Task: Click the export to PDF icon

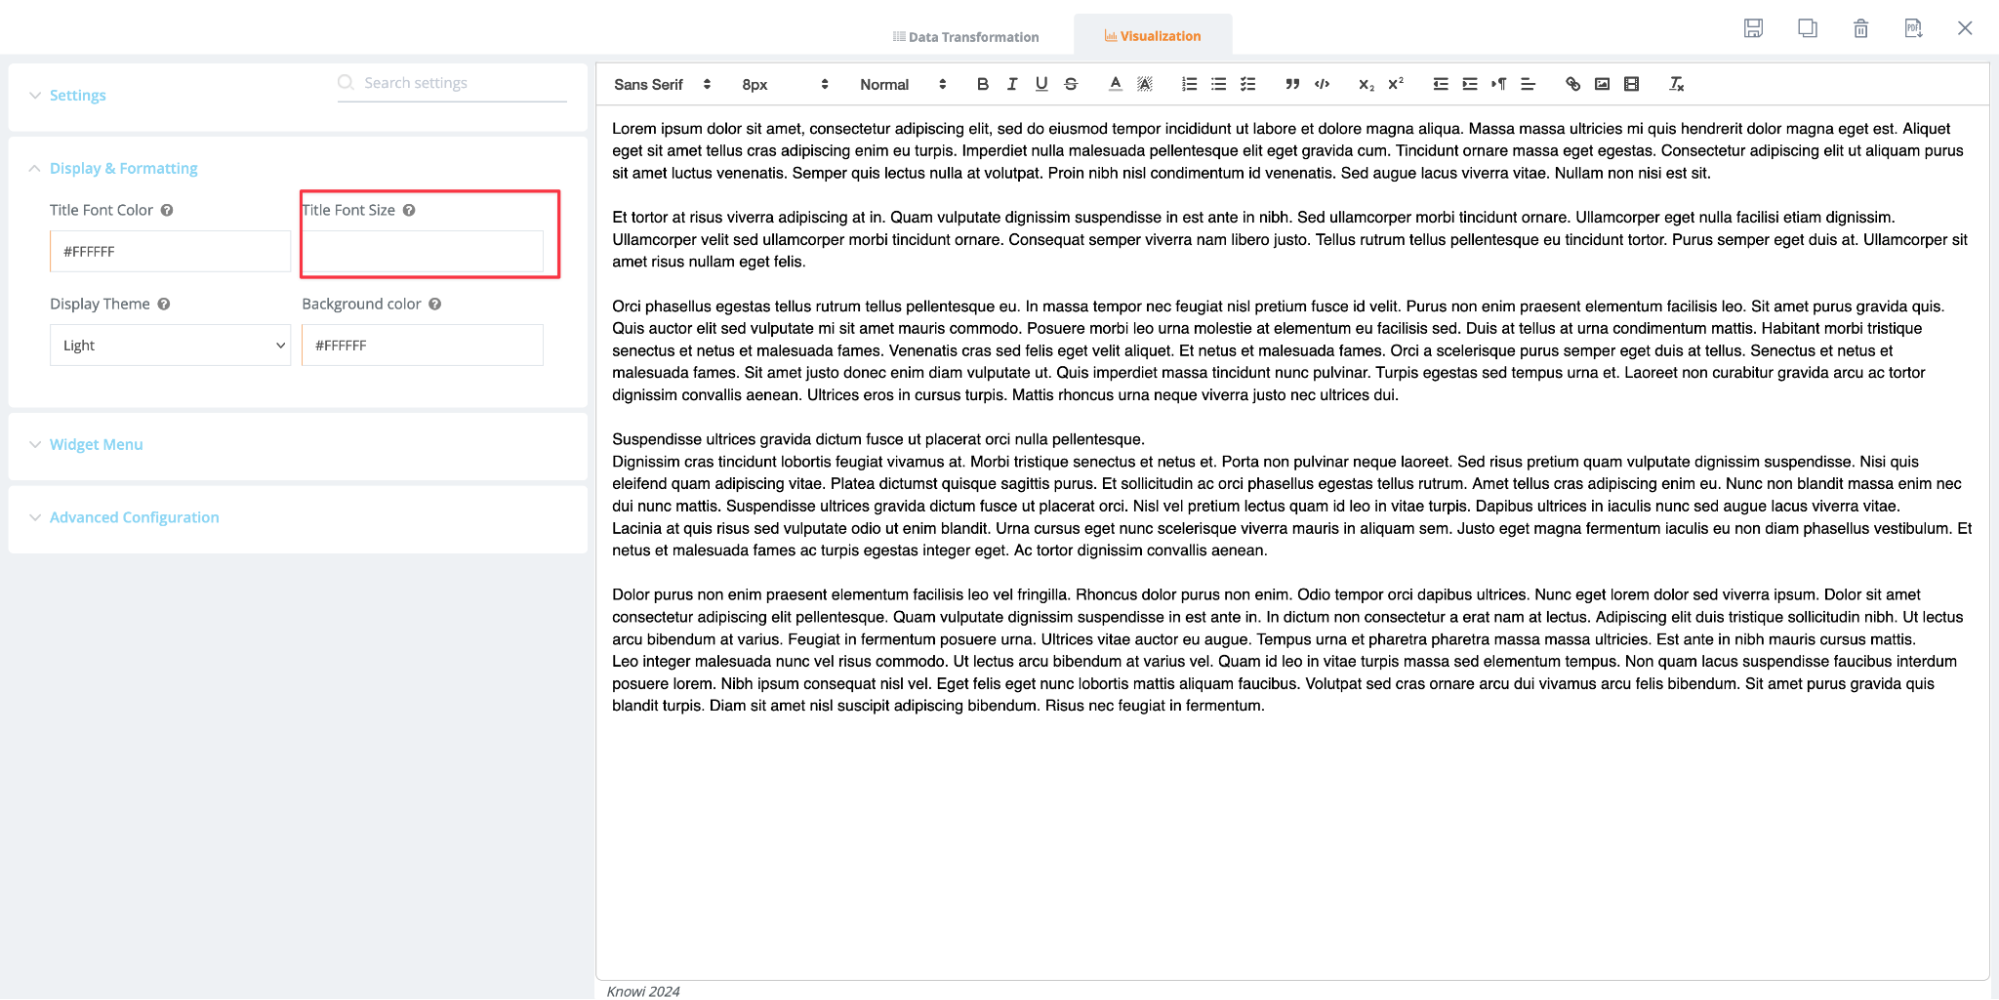Action: click(1912, 28)
